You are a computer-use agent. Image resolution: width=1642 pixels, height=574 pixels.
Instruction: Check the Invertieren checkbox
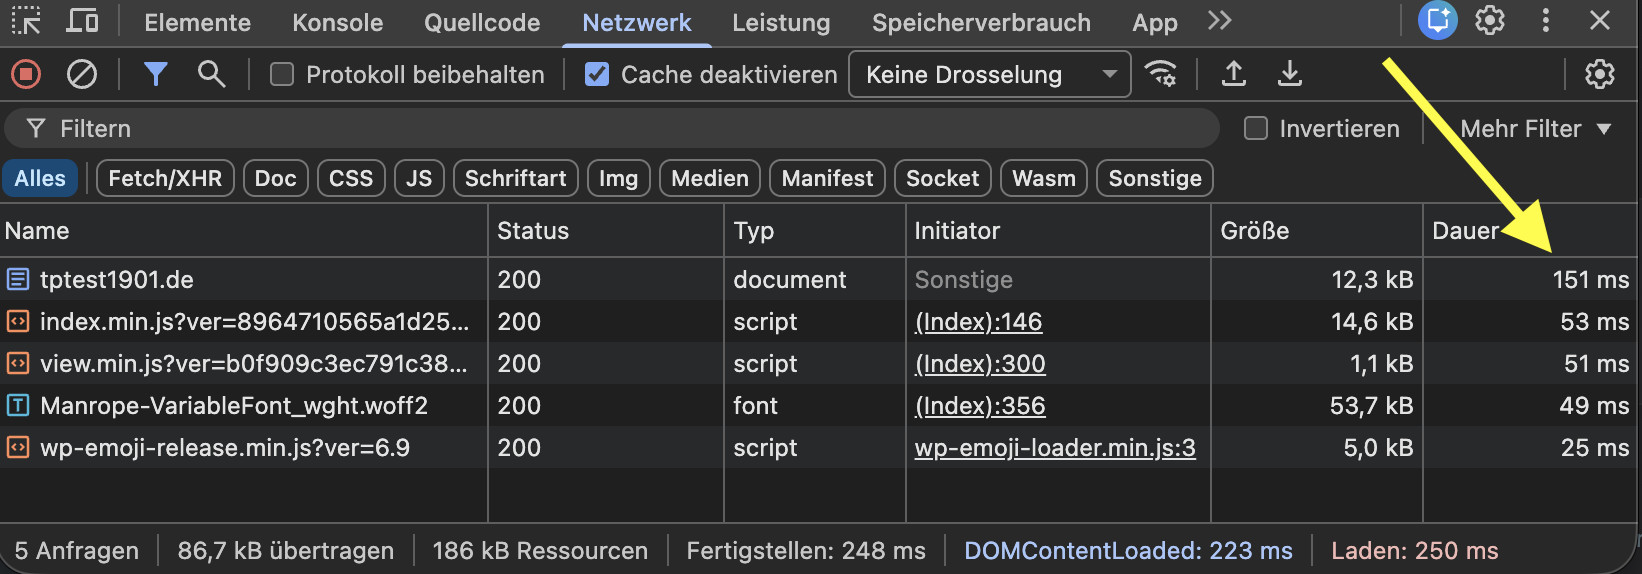click(1256, 128)
